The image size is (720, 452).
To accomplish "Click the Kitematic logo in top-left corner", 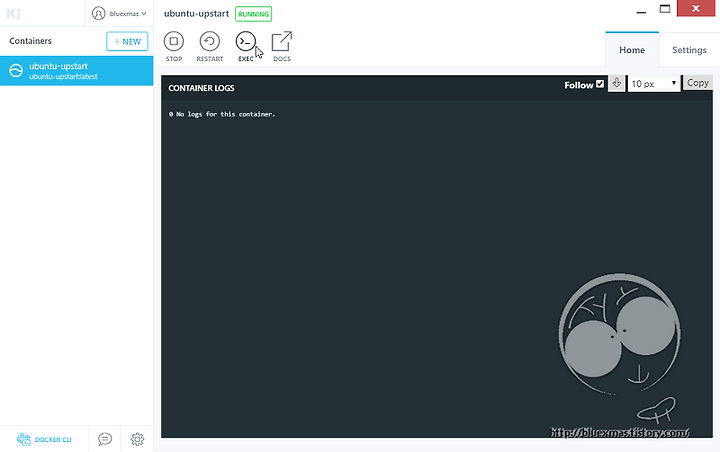I will point(13,13).
